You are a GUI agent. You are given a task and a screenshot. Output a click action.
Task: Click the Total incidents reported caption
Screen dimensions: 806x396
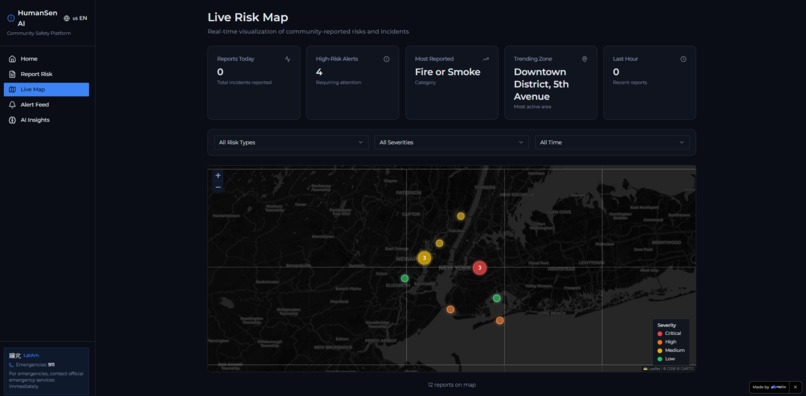click(x=244, y=82)
